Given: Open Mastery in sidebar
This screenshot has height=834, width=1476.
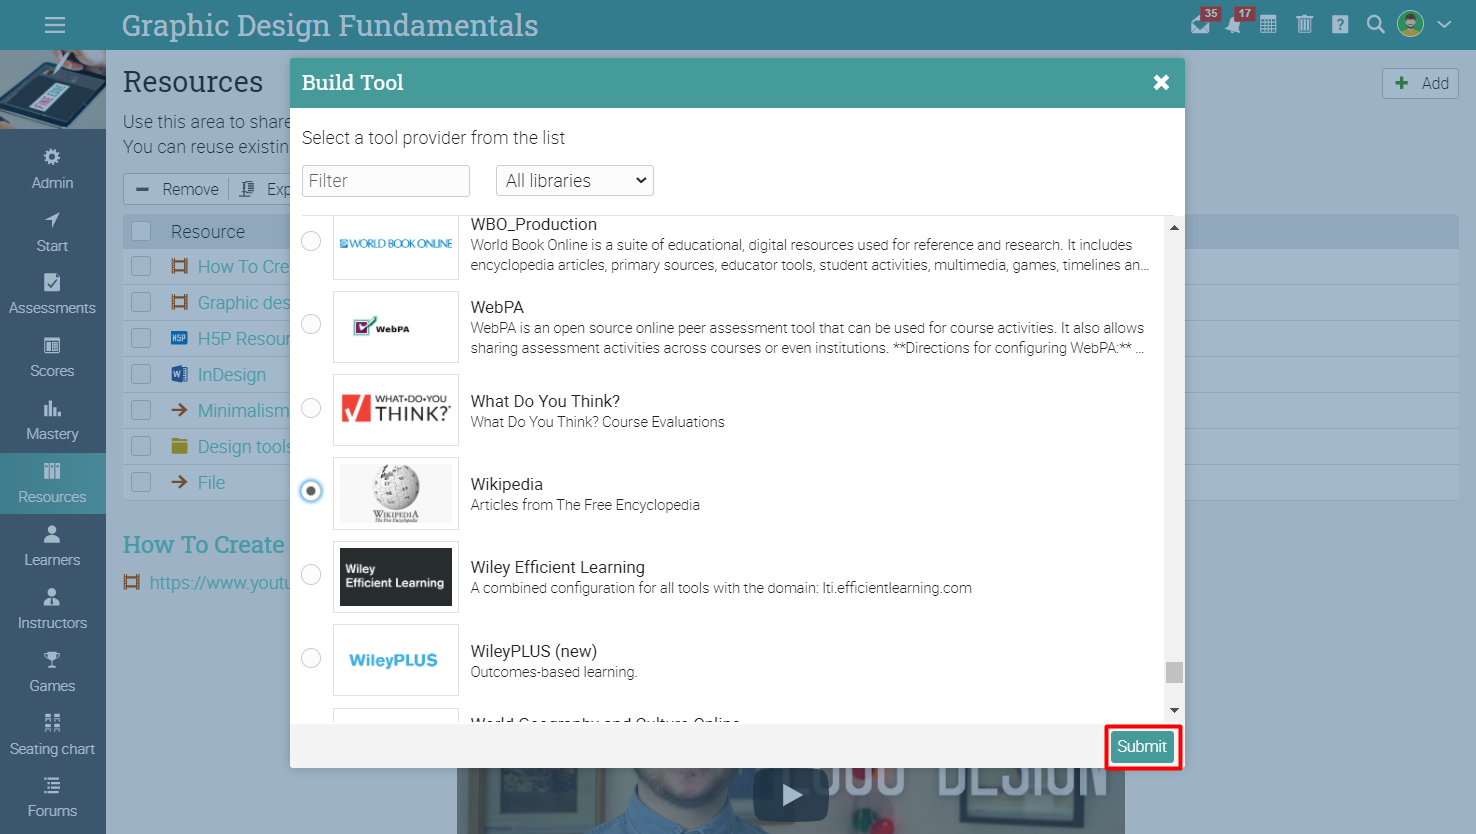Looking at the screenshot, I should click(52, 420).
